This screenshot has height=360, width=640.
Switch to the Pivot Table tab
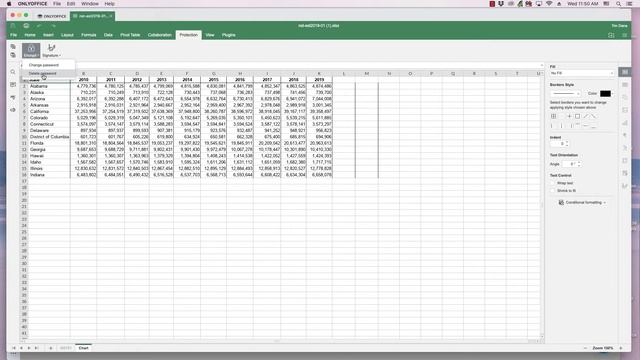[x=130, y=35]
